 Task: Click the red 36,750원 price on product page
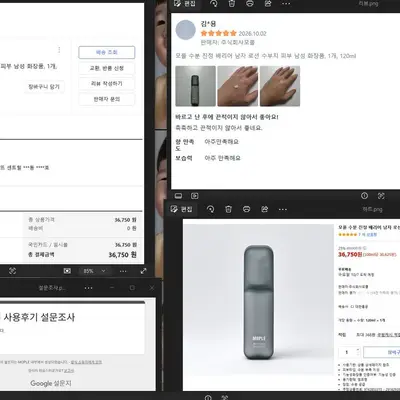[x=350, y=254]
